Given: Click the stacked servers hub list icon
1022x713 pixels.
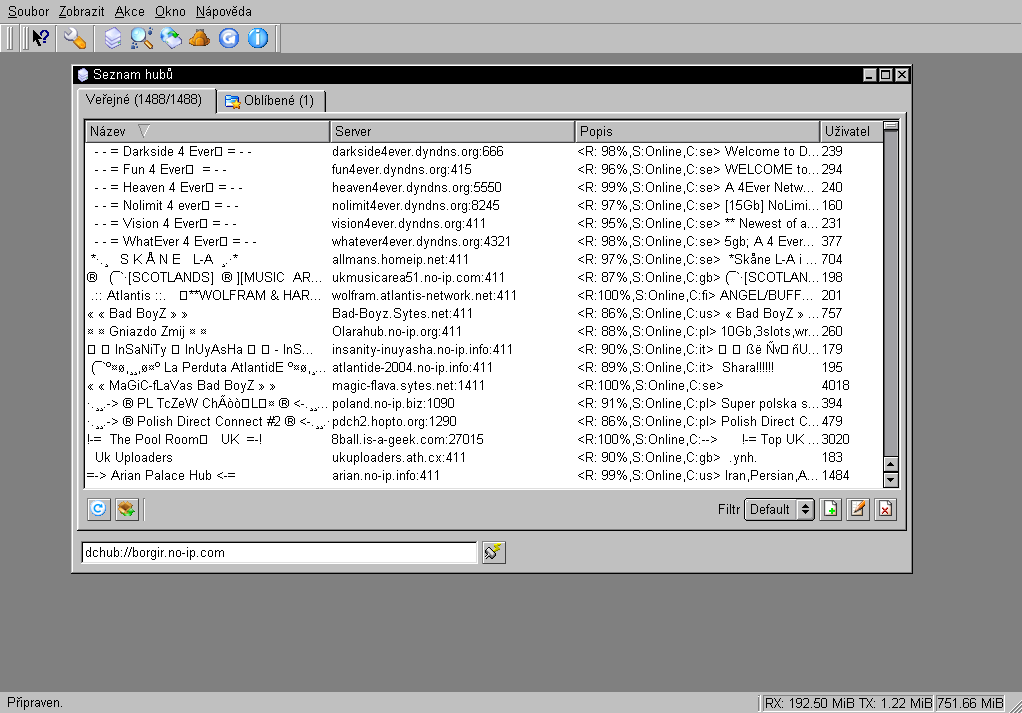Looking at the screenshot, I should click(x=113, y=38).
